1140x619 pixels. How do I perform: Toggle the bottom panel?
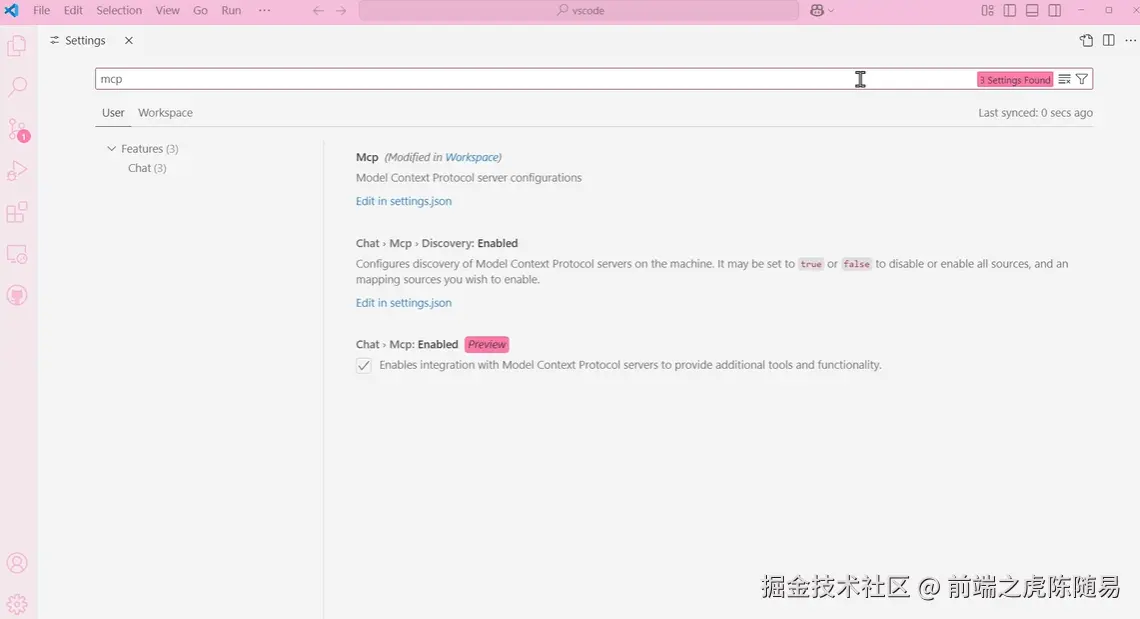point(1032,10)
